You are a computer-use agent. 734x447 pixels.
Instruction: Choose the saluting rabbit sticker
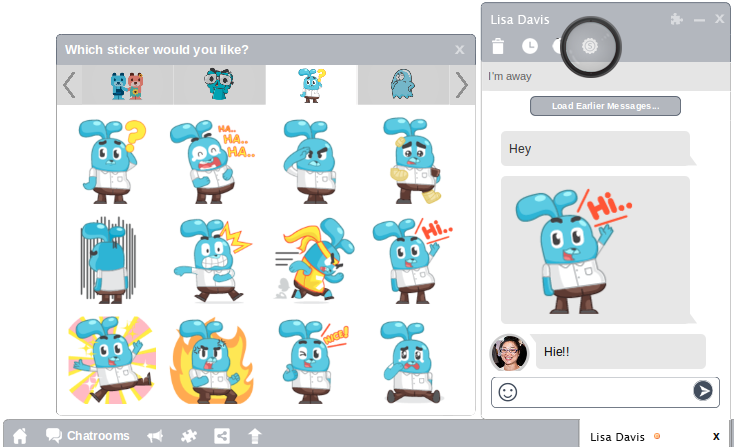pyautogui.click(x=310, y=161)
